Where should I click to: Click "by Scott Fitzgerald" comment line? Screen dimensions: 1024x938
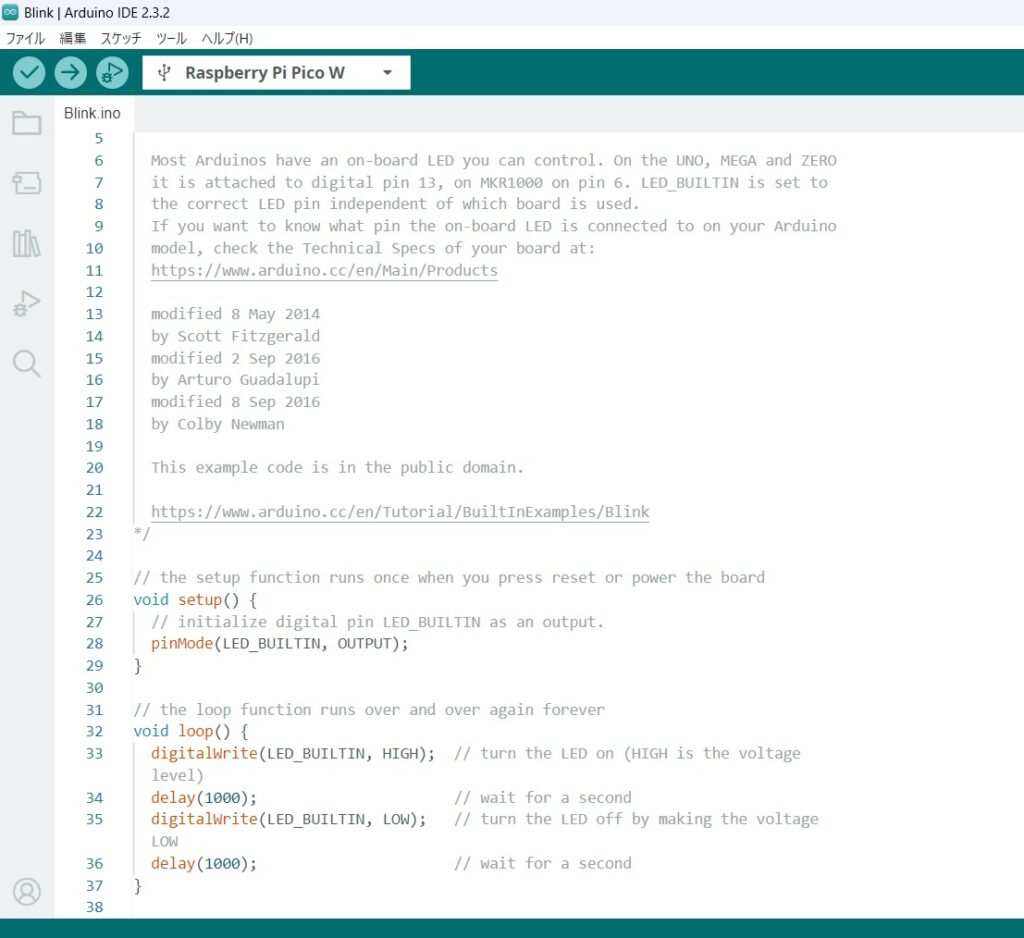click(235, 336)
